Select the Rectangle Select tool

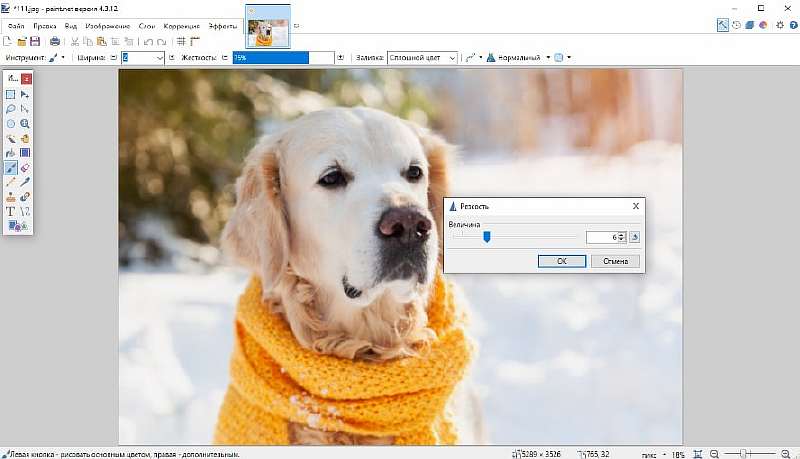pyautogui.click(x=11, y=94)
